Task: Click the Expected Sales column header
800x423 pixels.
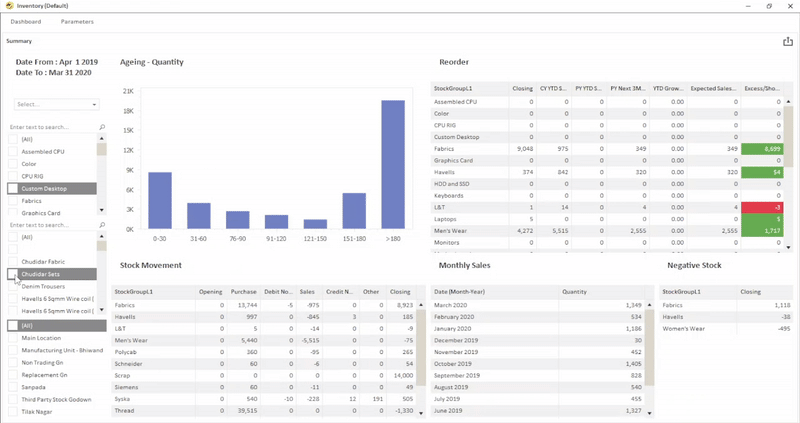Action: point(713,88)
